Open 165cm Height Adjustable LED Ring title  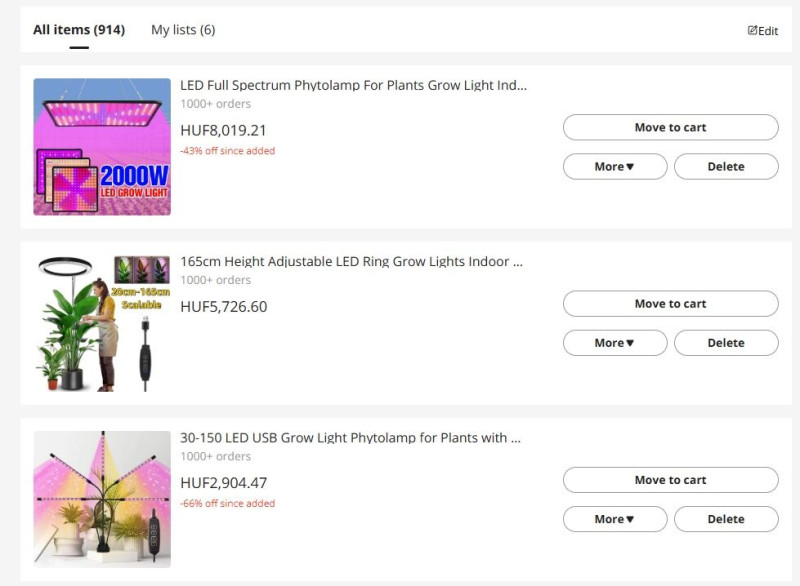(x=351, y=262)
